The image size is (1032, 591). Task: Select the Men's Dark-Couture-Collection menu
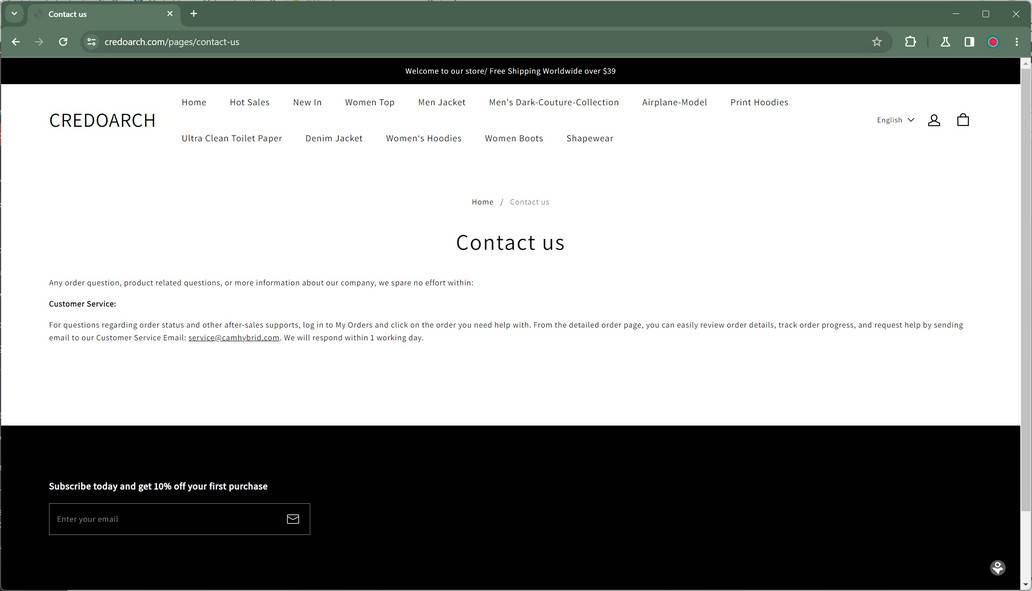(553, 102)
